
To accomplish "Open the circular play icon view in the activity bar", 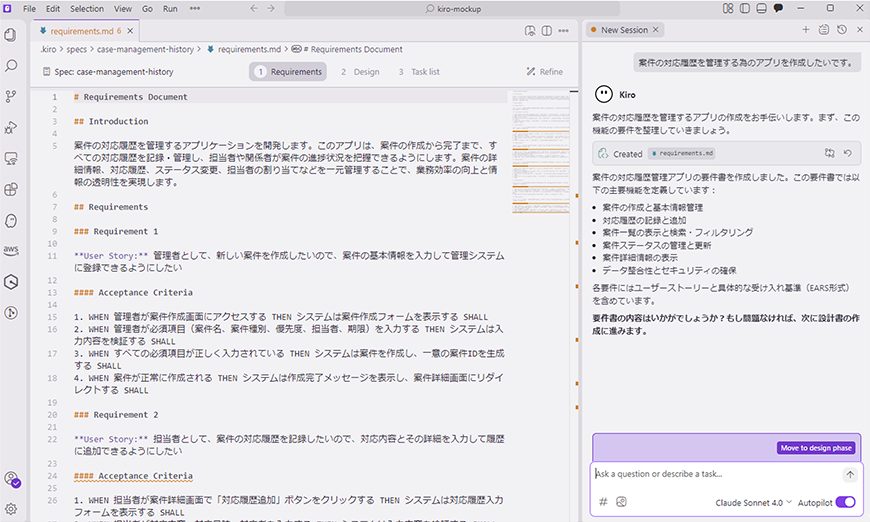I will 11,313.
